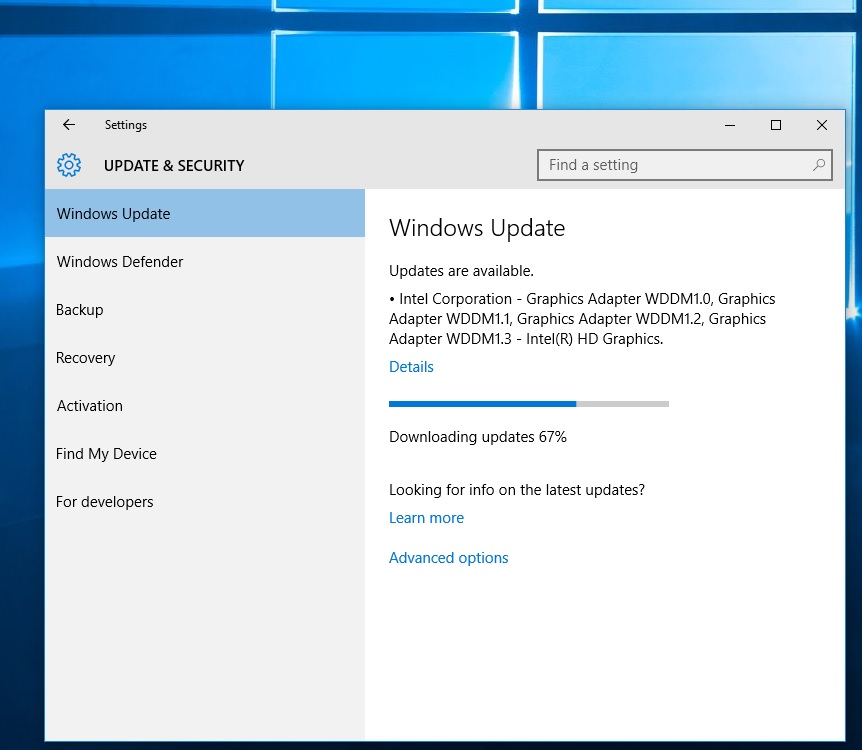Click the Intel Corporation graphics update description

(582, 319)
